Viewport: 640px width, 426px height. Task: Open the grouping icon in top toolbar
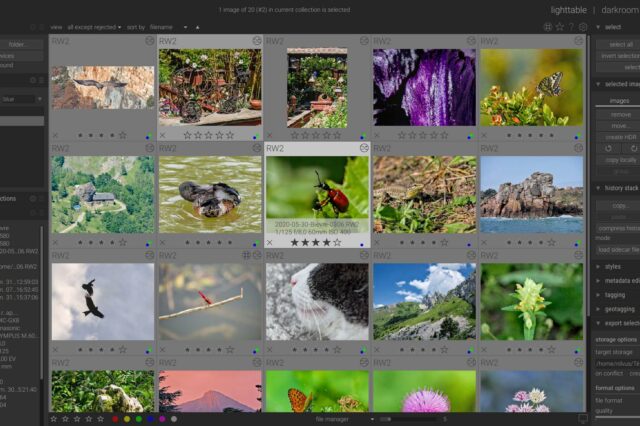click(x=547, y=27)
